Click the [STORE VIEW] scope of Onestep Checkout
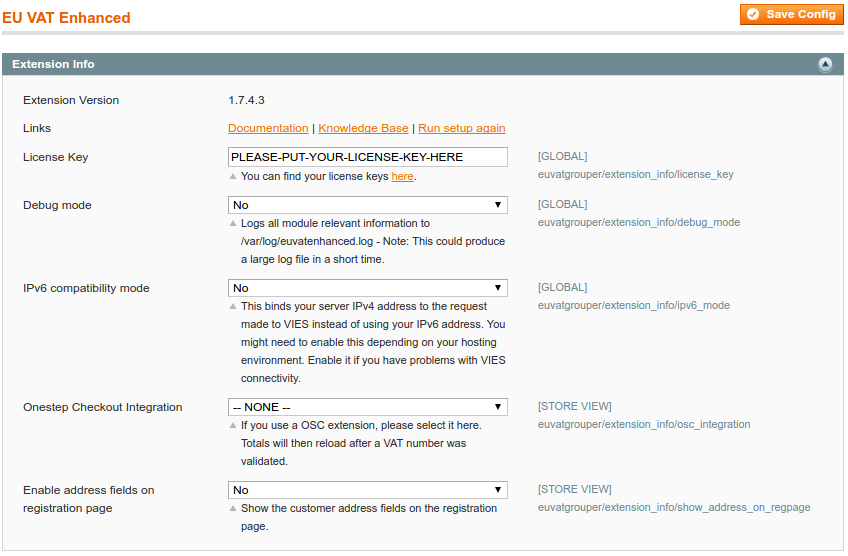Screen dimensions: 848x556 574,406
